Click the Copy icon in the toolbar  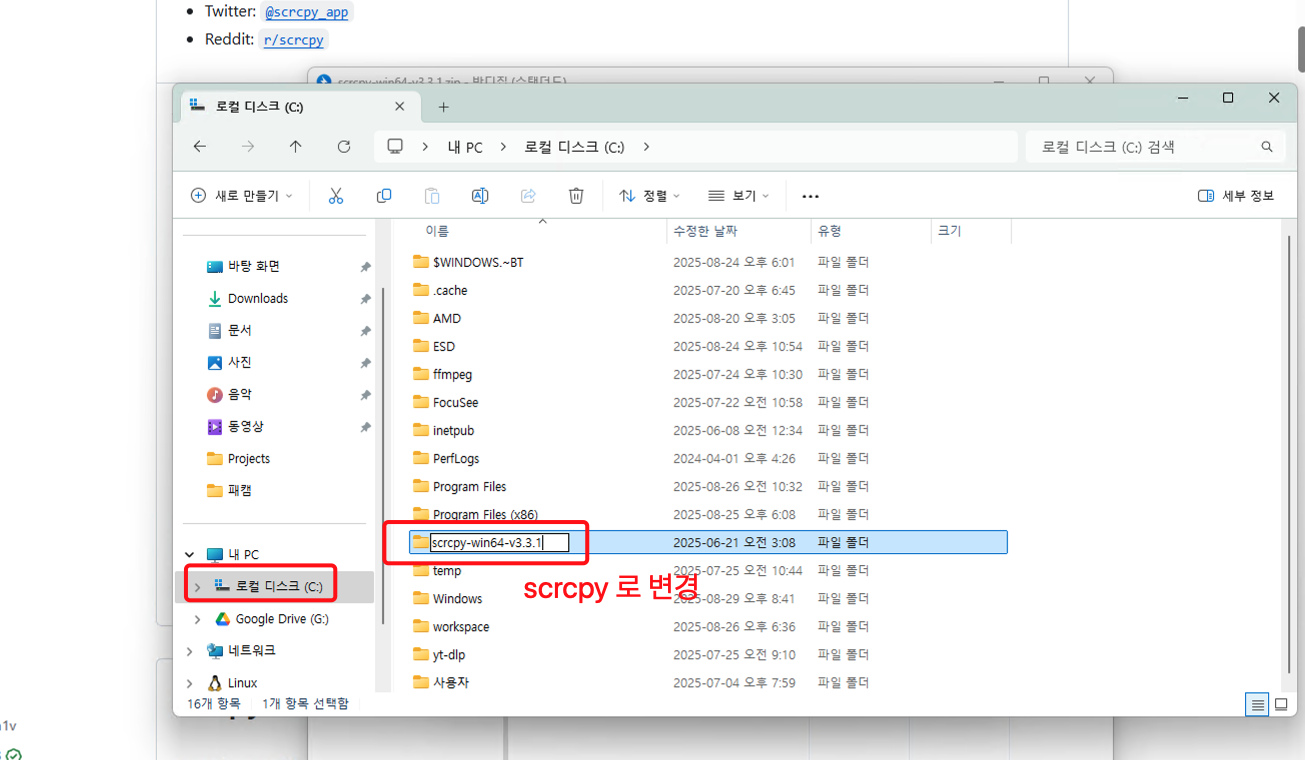click(x=384, y=196)
